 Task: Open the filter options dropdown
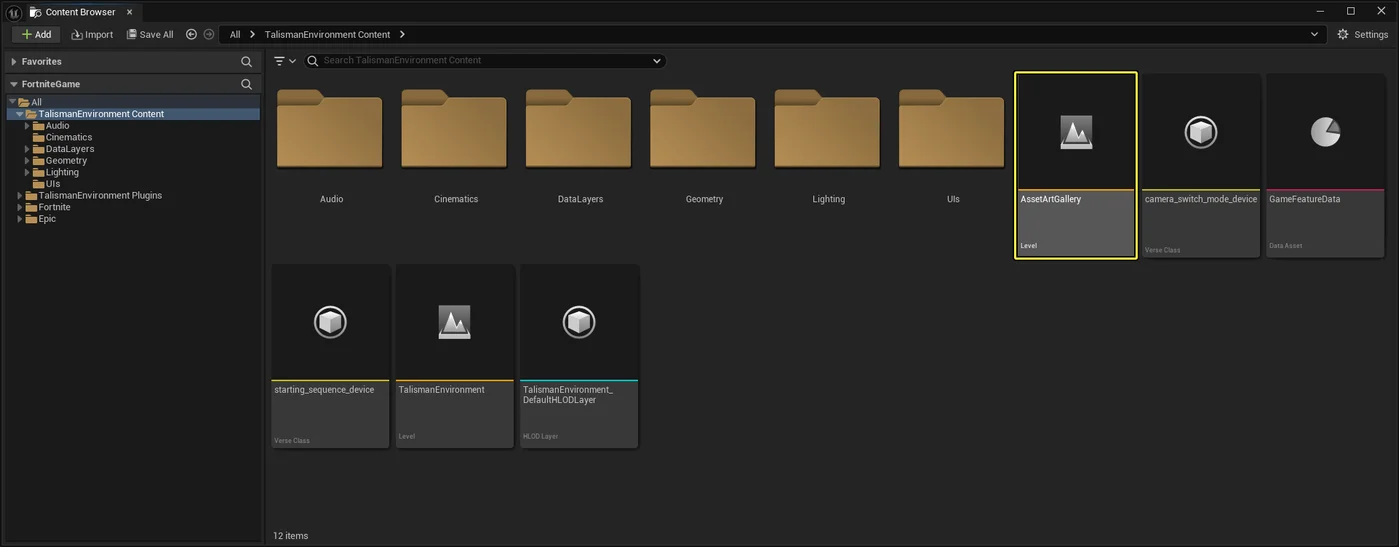click(285, 61)
